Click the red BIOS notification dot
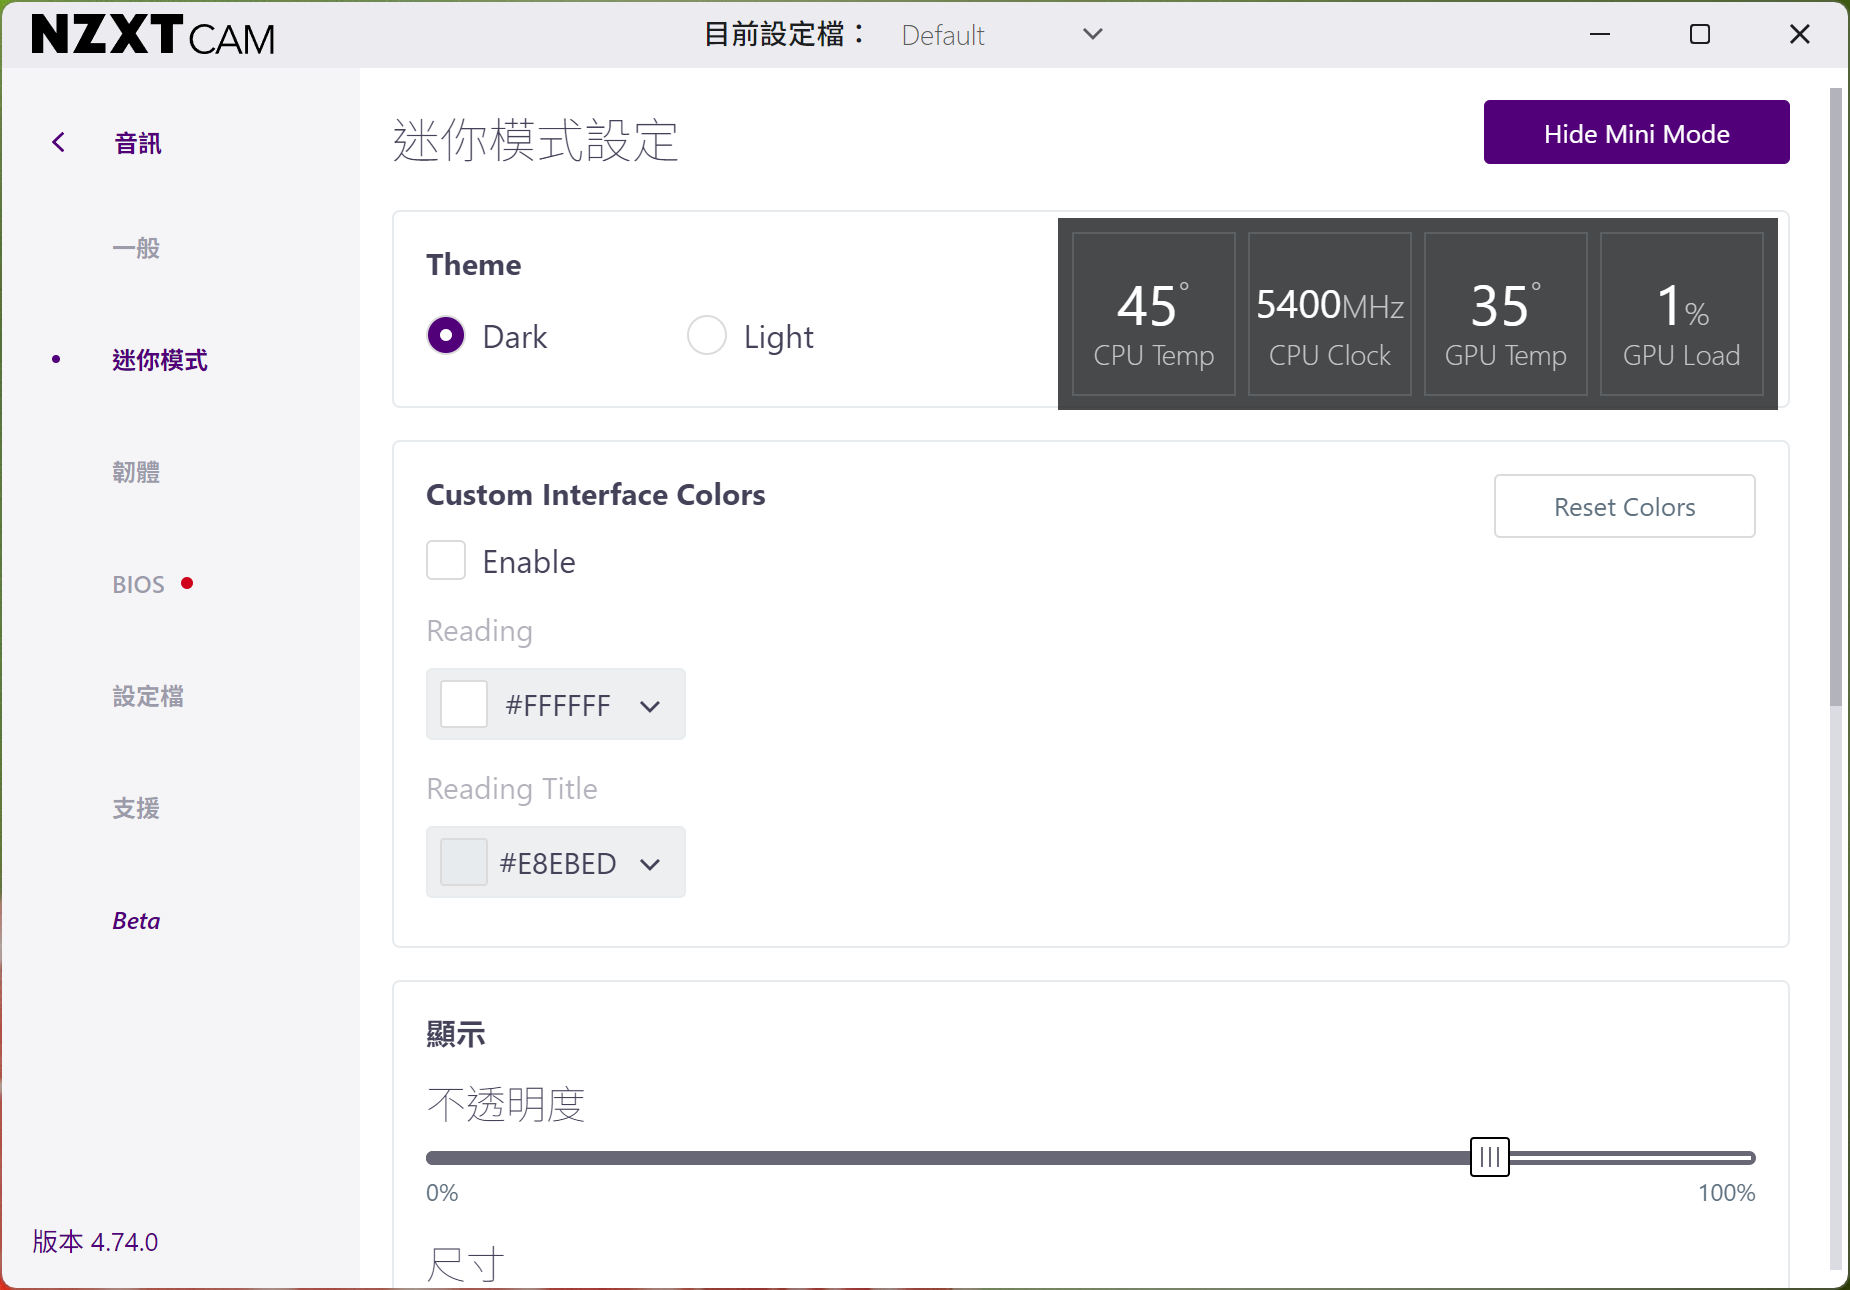This screenshot has height=1290, width=1850. pyautogui.click(x=187, y=583)
